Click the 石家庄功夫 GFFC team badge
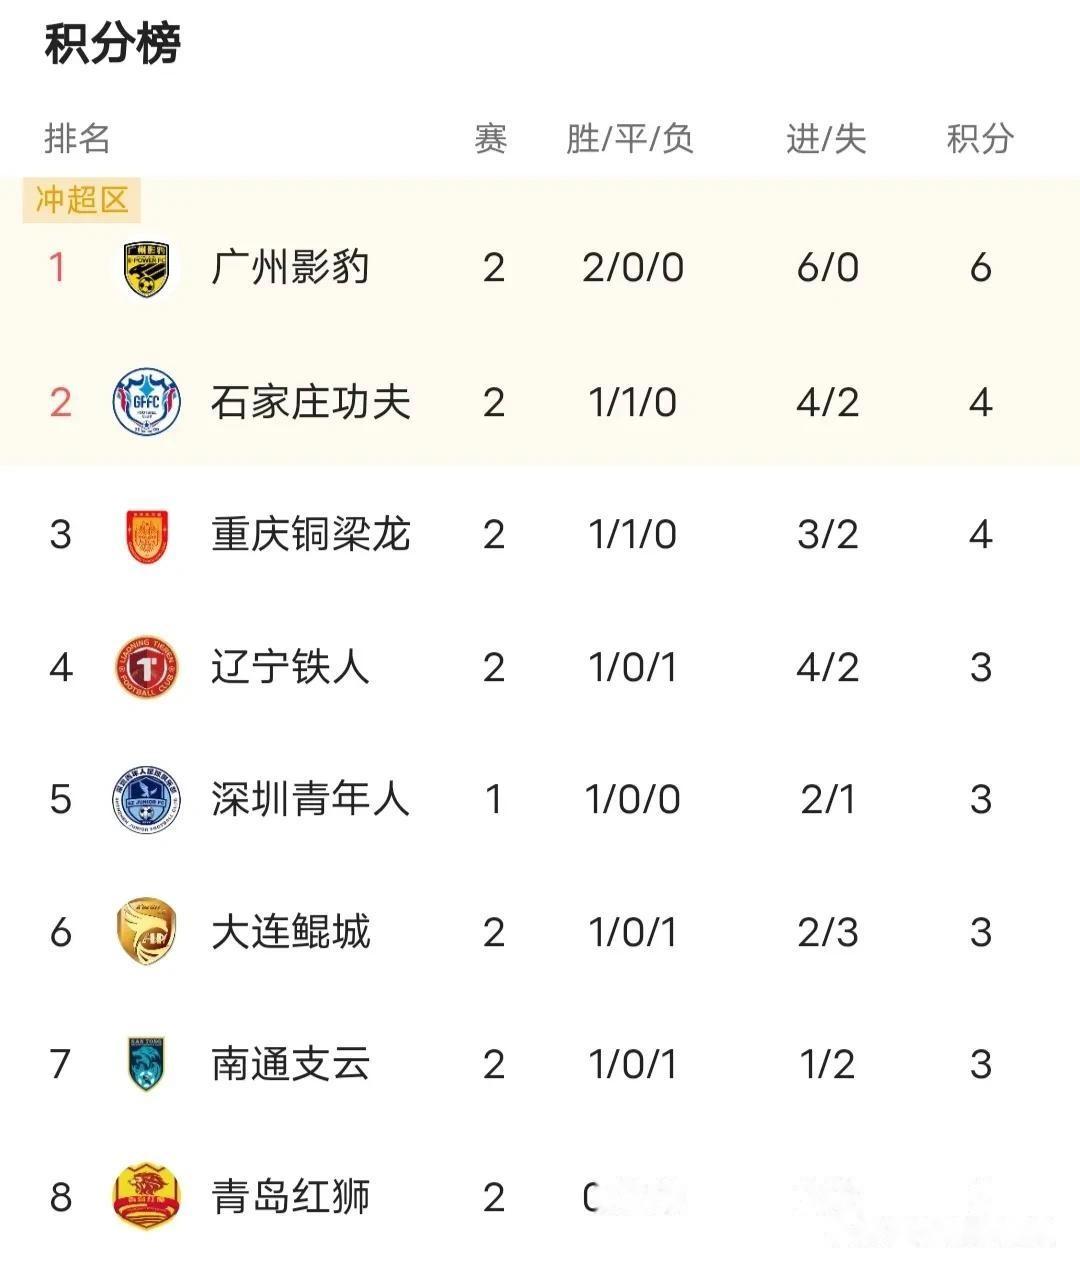 (146, 402)
